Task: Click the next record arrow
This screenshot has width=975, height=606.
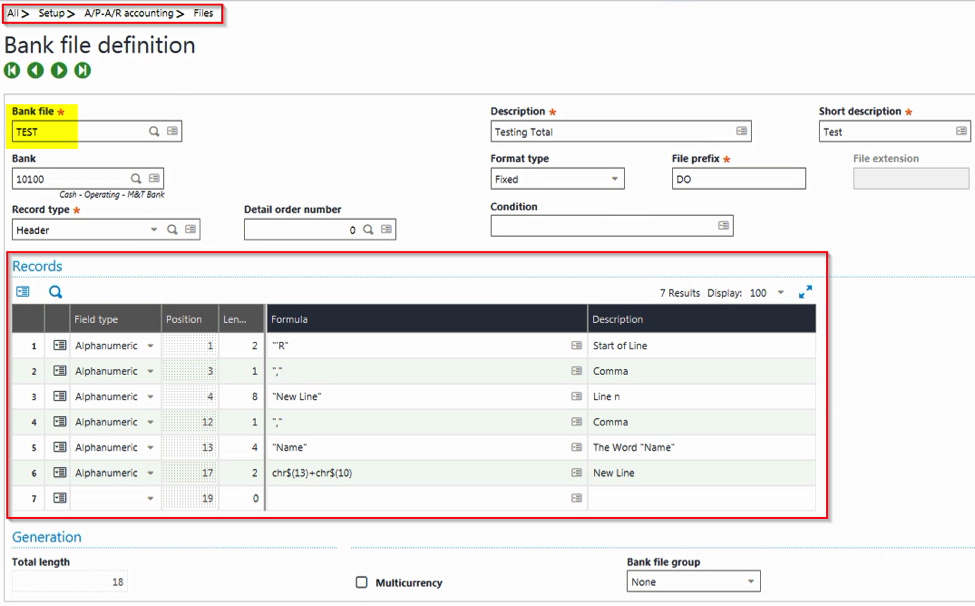Action: tap(58, 70)
